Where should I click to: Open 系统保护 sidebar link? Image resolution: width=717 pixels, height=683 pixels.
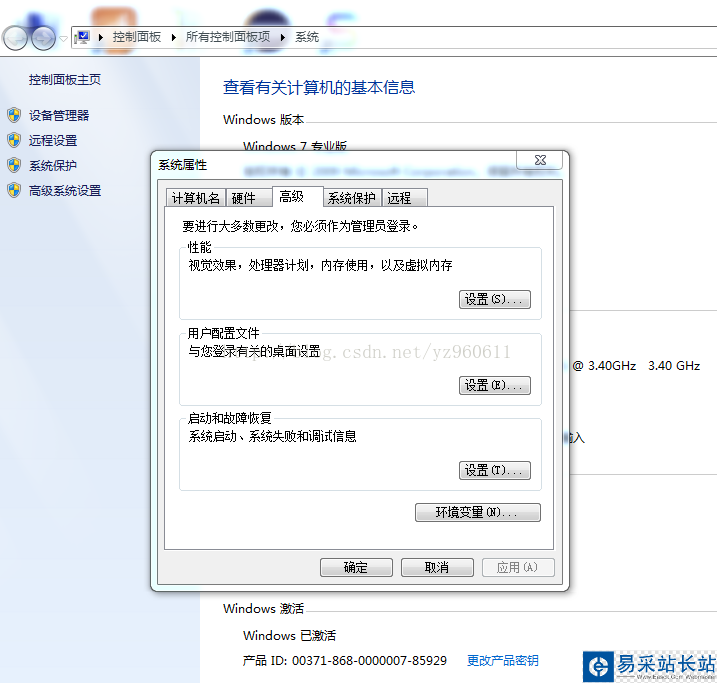click(x=53, y=165)
